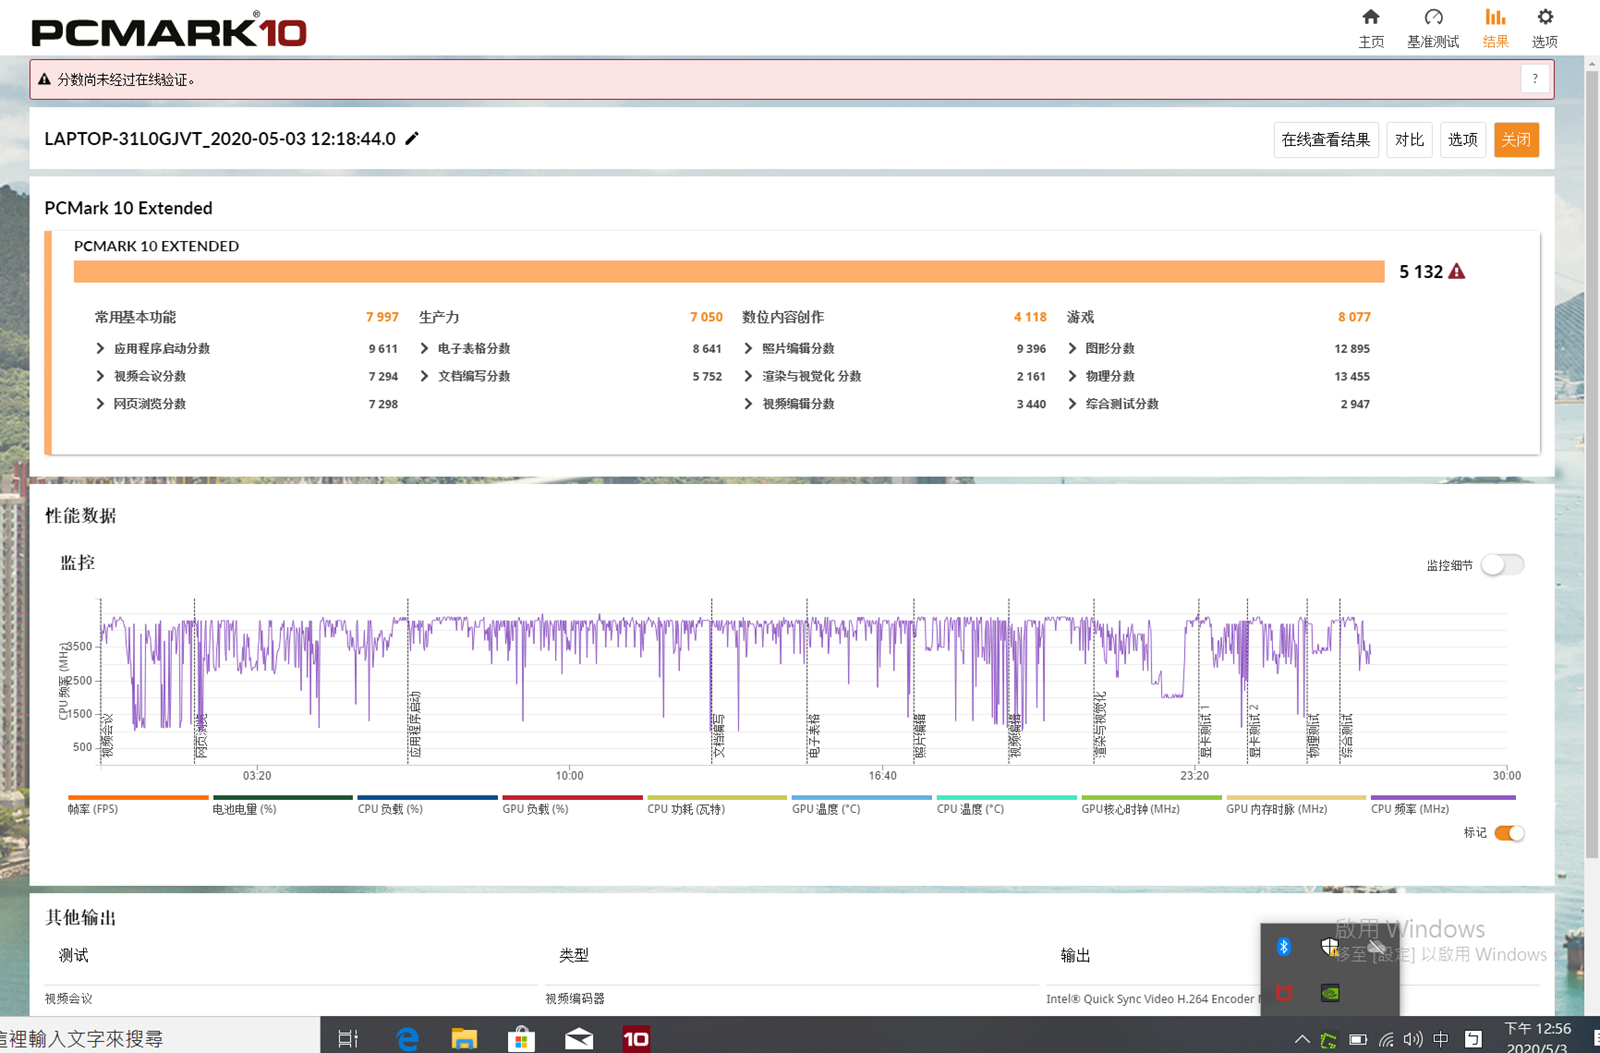Enable the 监控细节 toggle
Screen dimensions: 1600x1053
point(1502,565)
